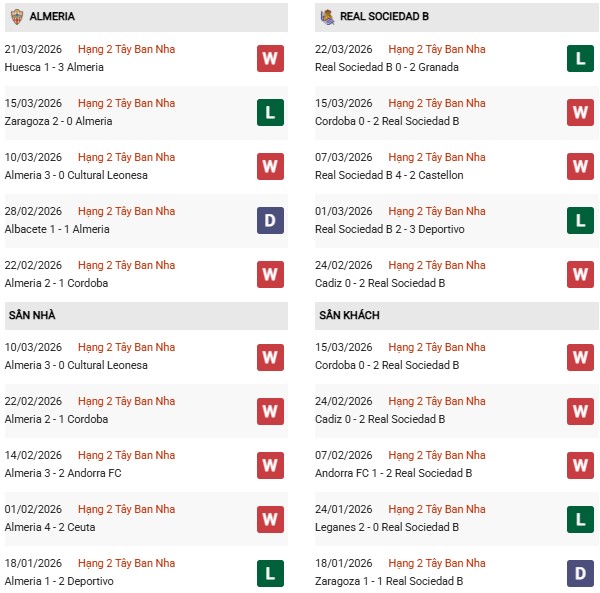Click the D badge for Albacete 1 - 1 Almeria
600x593 pixels.
click(270, 221)
